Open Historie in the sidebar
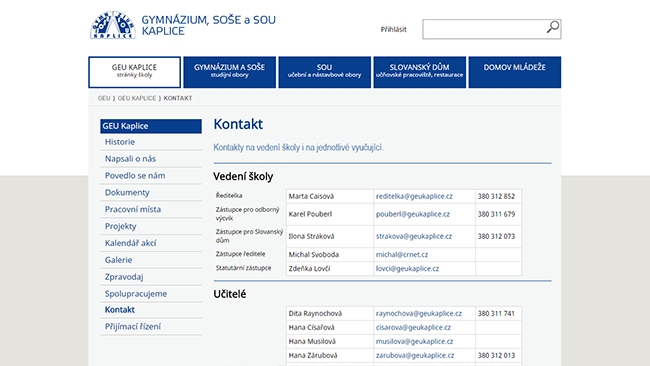 120,142
